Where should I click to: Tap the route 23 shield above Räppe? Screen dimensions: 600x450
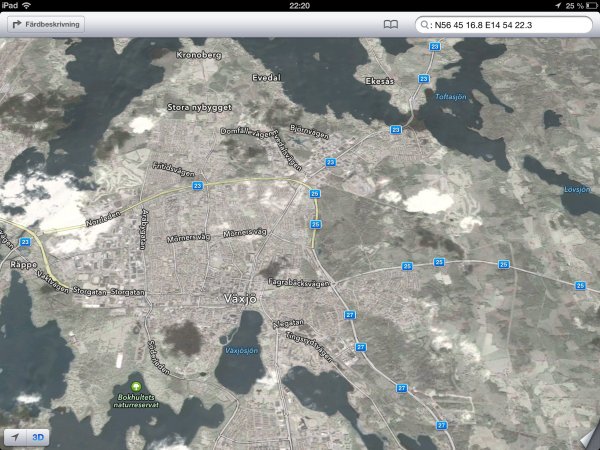coord(25,242)
